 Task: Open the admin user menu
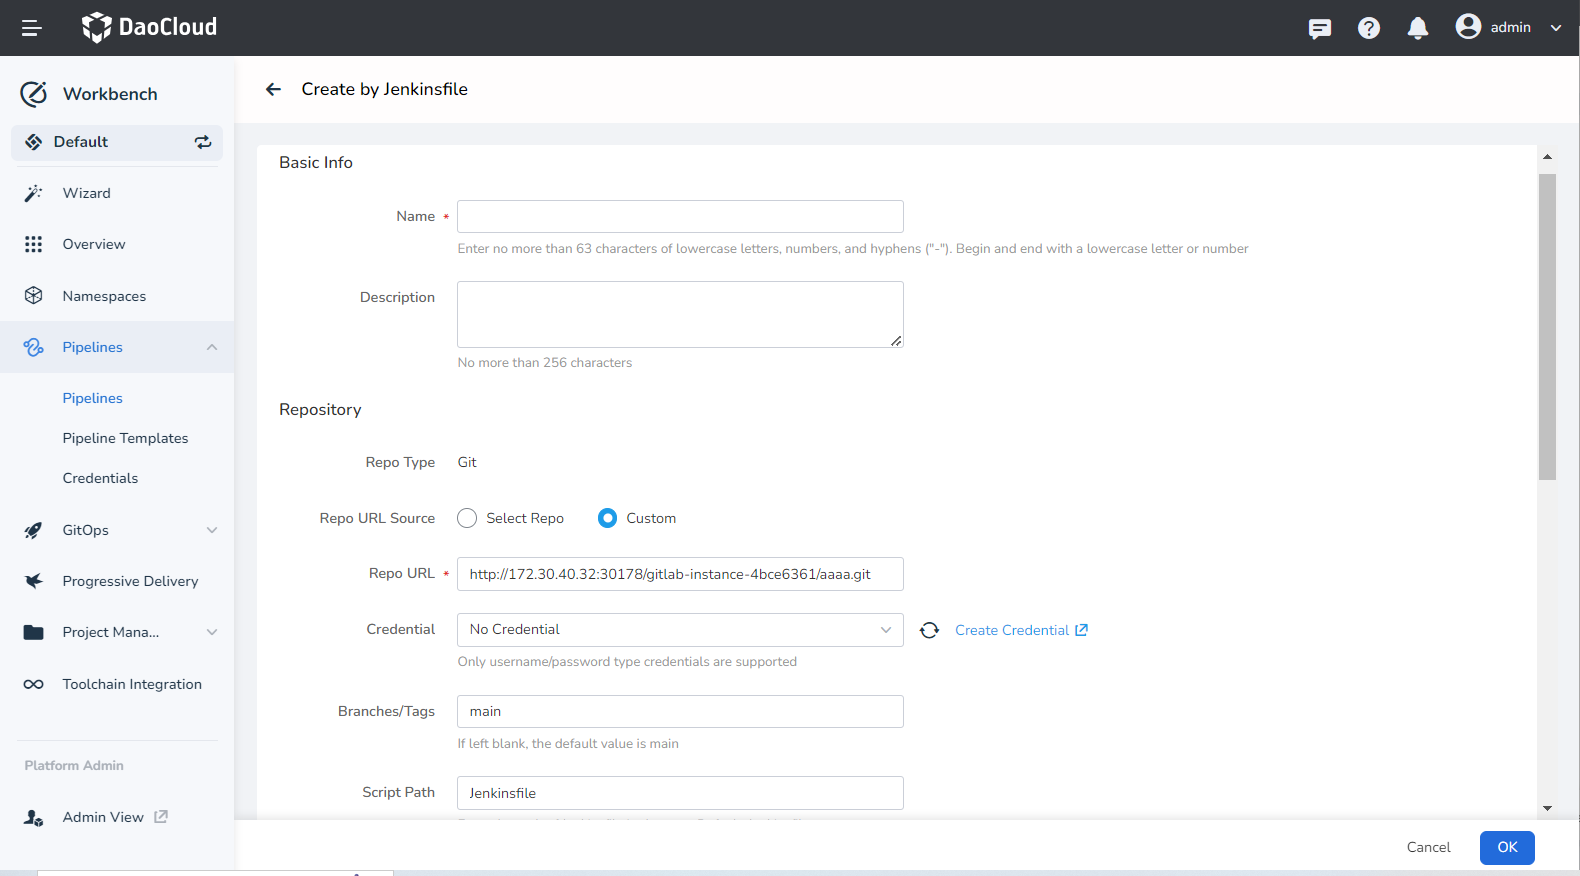(x=1508, y=28)
